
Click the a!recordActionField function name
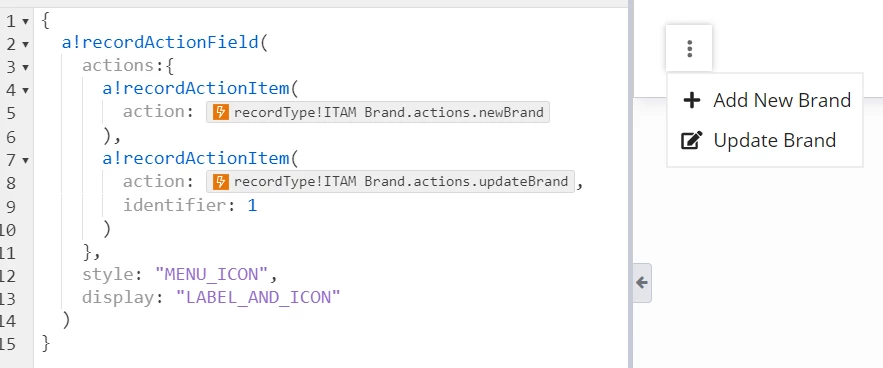pos(160,43)
